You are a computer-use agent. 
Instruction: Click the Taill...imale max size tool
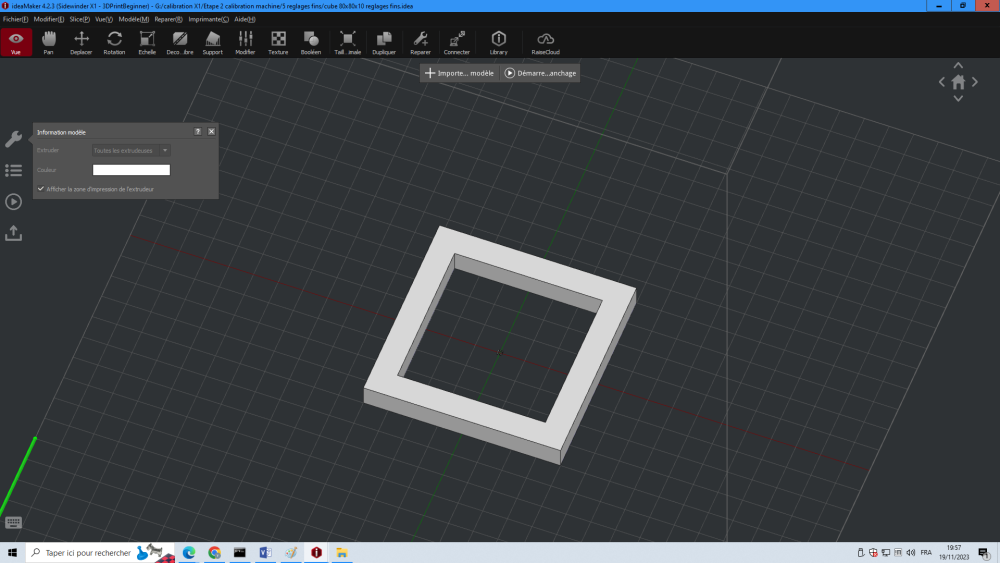click(348, 43)
